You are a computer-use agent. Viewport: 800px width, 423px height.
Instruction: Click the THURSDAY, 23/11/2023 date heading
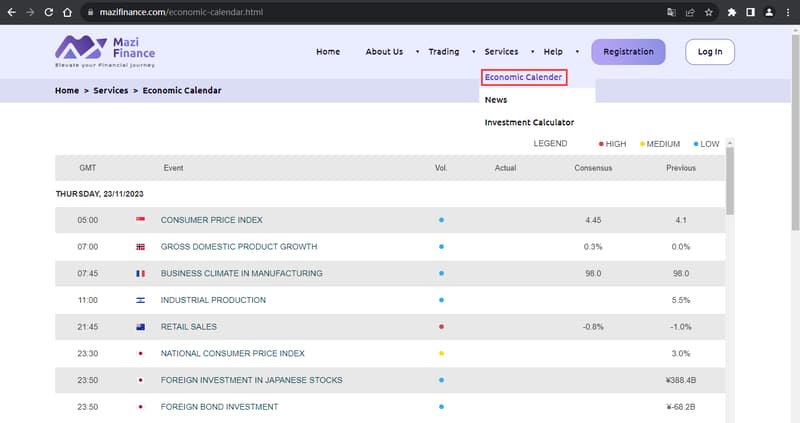point(99,194)
